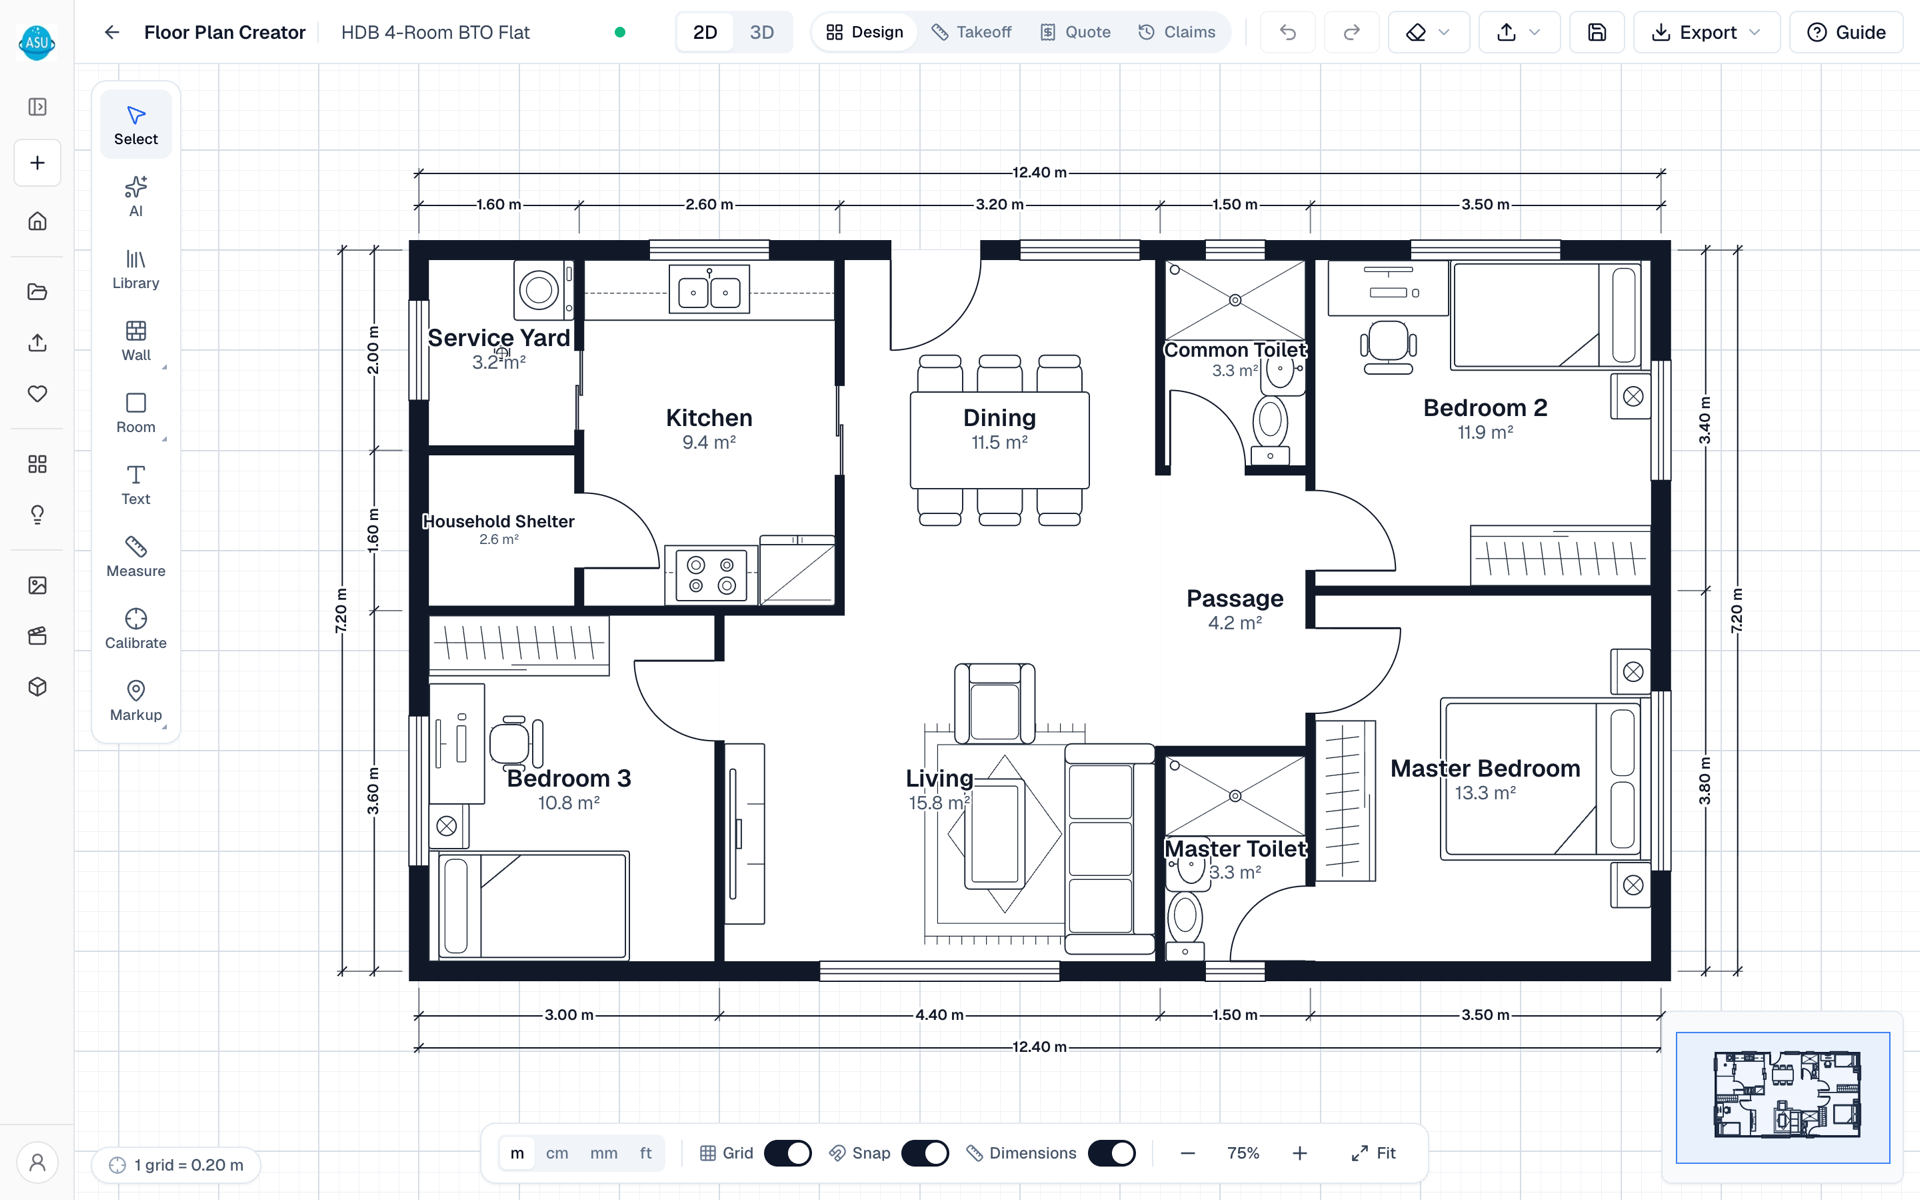Activate the Measure tool
1920x1200 pixels.
click(136, 557)
